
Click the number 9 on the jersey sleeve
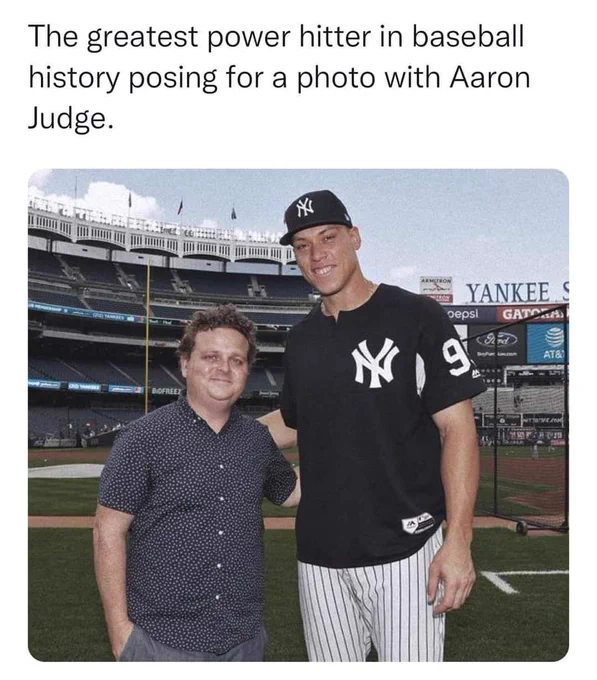click(456, 356)
